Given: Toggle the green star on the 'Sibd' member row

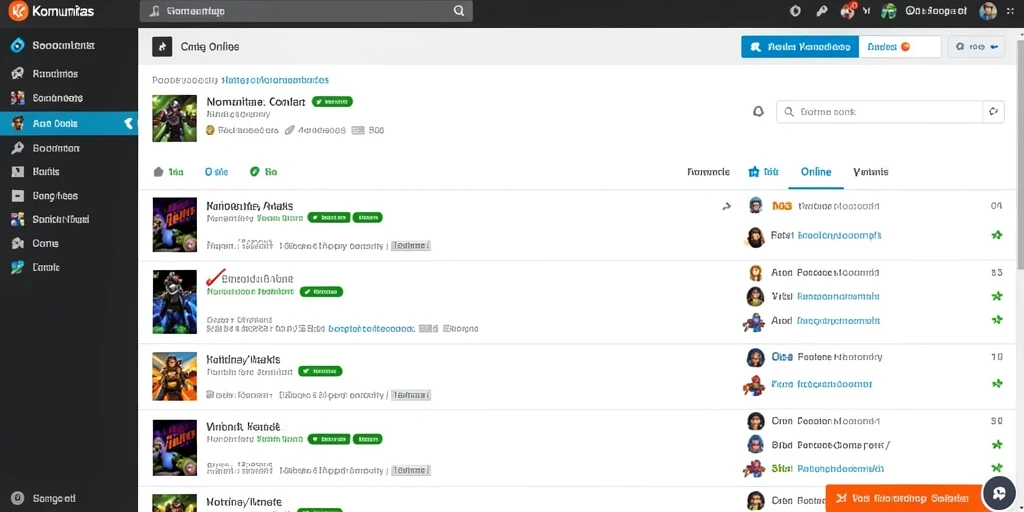Looking at the screenshot, I should (997, 445).
